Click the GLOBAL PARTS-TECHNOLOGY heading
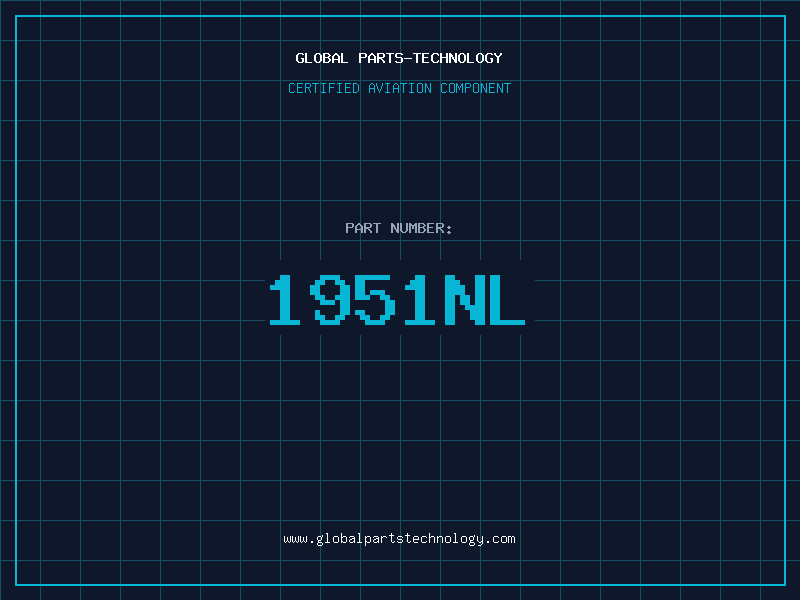This screenshot has width=800, height=600. click(x=399, y=58)
